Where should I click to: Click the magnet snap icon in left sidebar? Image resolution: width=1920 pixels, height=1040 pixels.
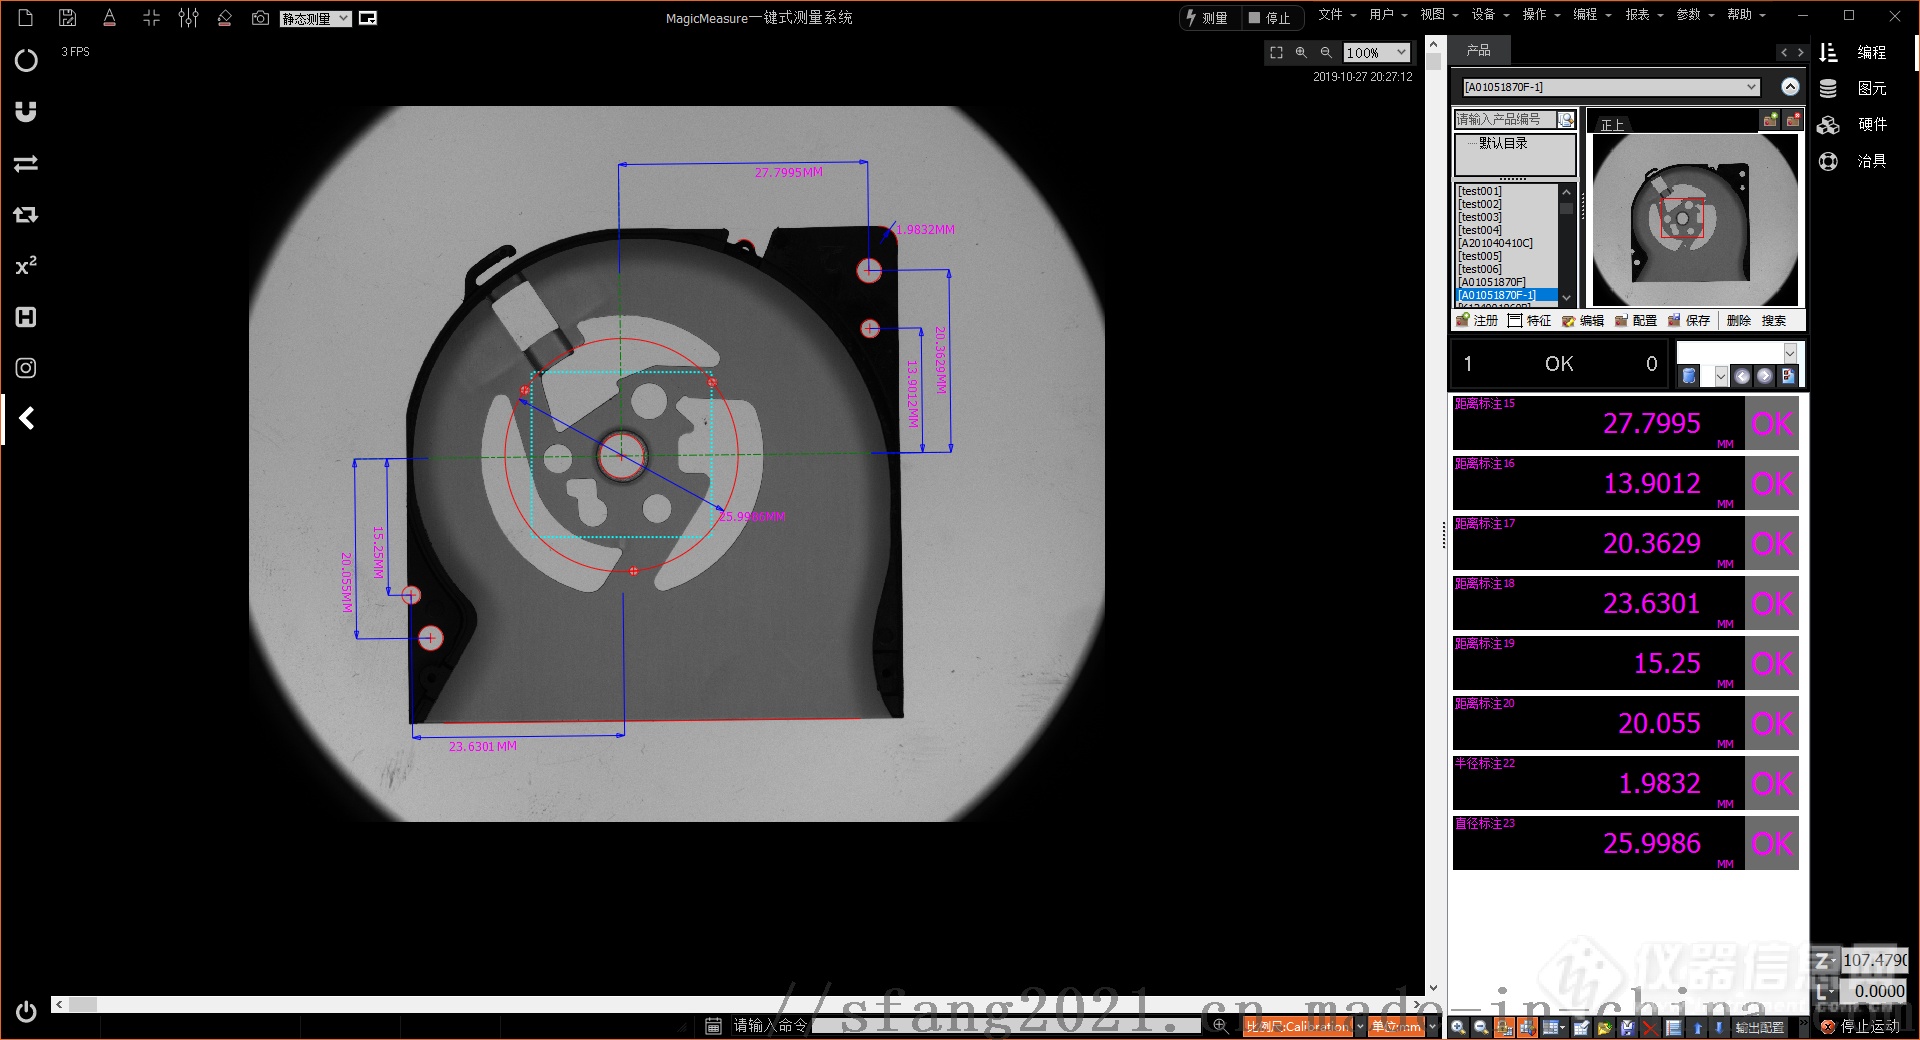pyautogui.click(x=26, y=111)
